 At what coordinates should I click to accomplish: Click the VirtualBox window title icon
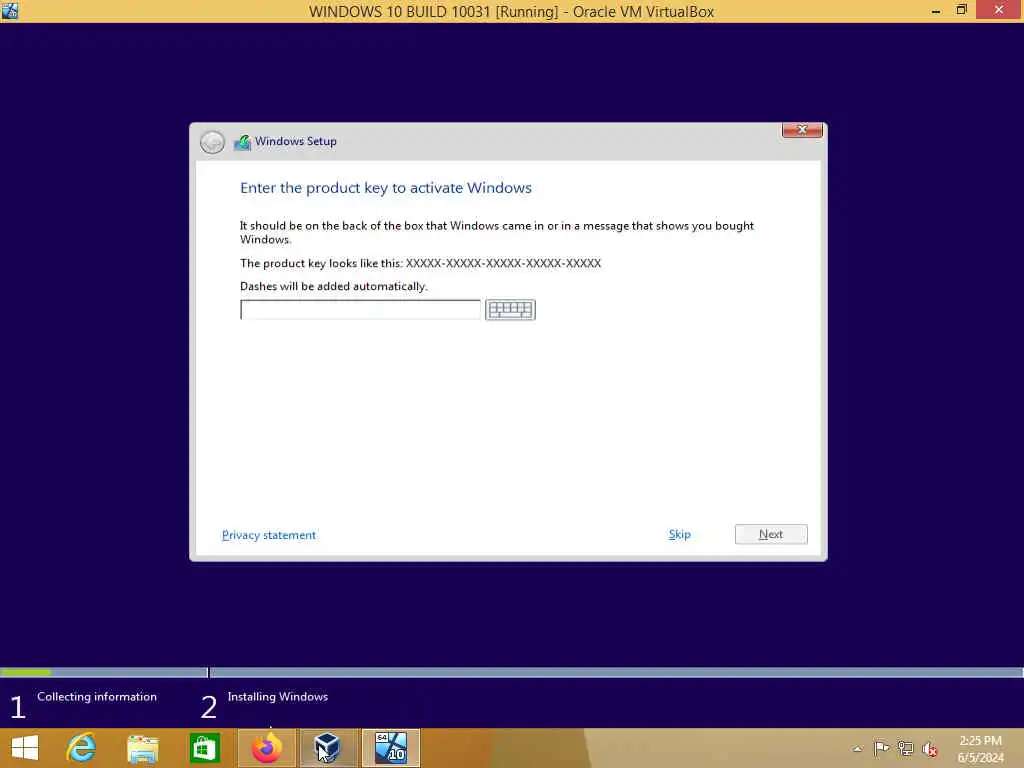[10, 10]
